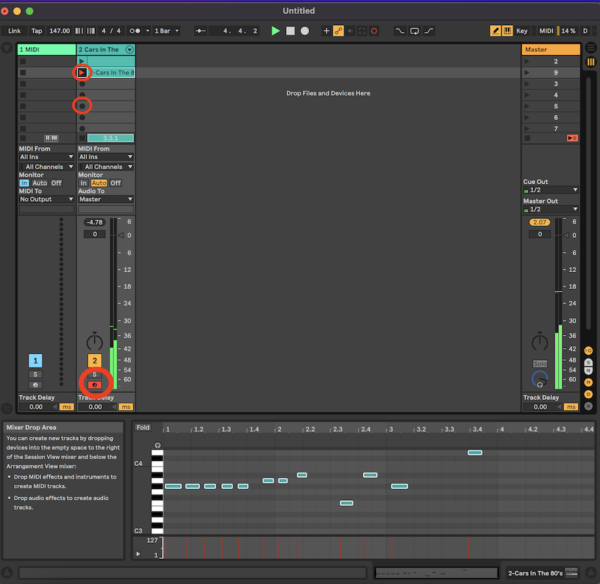Click the Key map mode button
Screen dimensions: 600x584
(522, 31)
